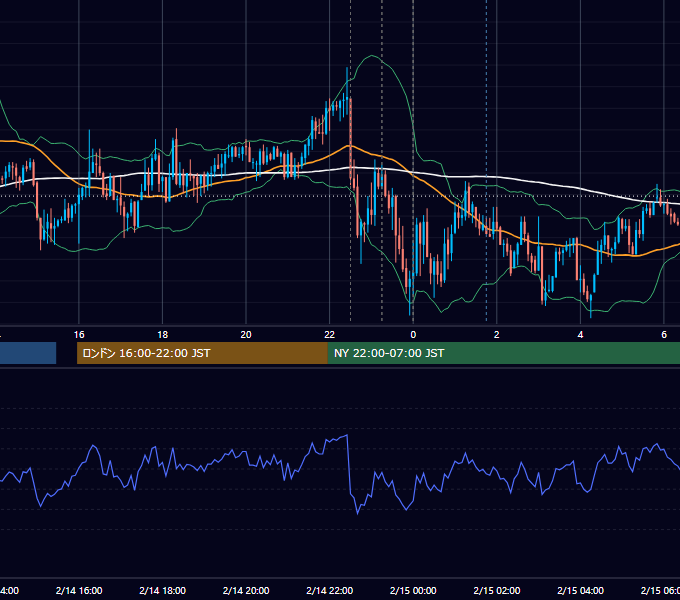Click the 2/14 20:00 date label
This screenshot has height=600, width=680.
pyautogui.click(x=246, y=590)
